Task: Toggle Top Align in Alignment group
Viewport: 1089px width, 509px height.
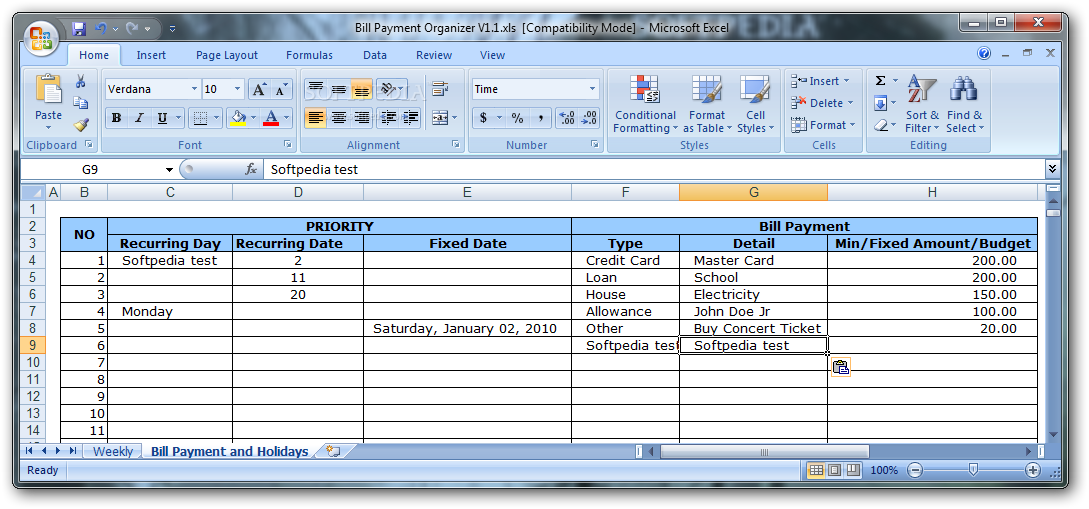Action: click(x=316, y=89)
